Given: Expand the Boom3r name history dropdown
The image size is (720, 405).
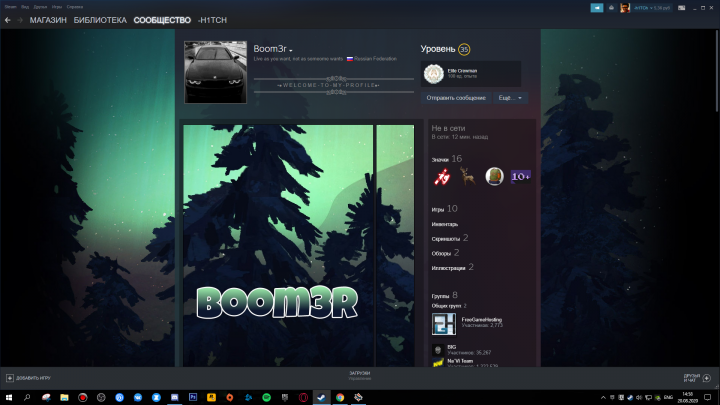Looking at the screenshot, I should point(291,50).
